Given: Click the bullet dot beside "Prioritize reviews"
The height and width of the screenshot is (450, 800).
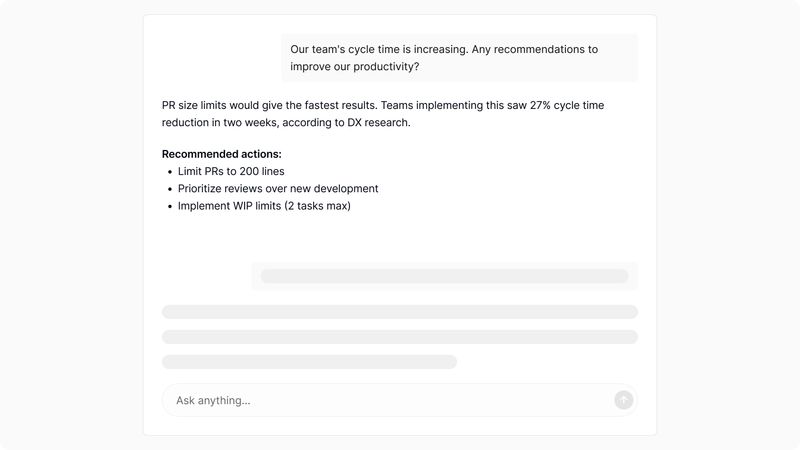Looking at the screenshot, I should 169,189.
